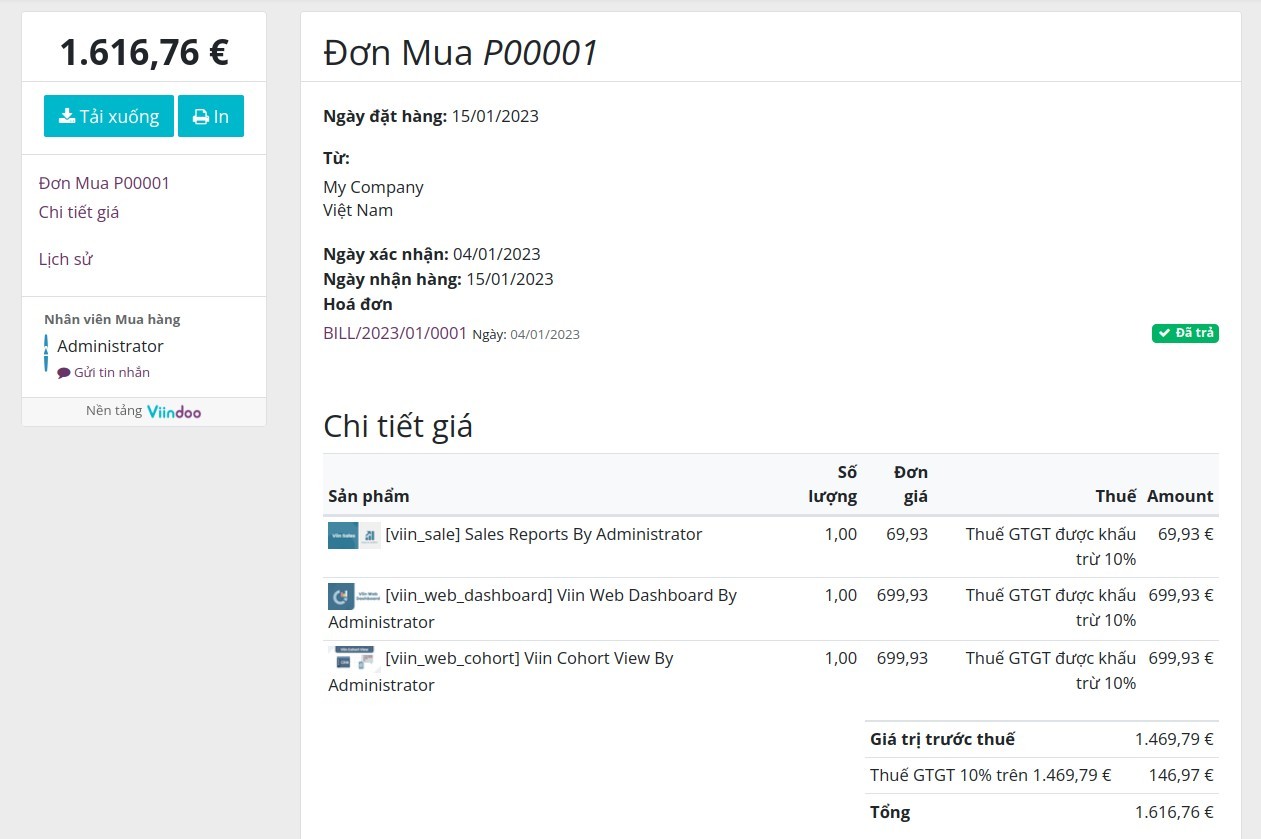Image resolution: width=1261 pixels, height=839 pixels.
Task: Click the Số lượng column header
Action: pyautogui.click(x=832, y=484)
